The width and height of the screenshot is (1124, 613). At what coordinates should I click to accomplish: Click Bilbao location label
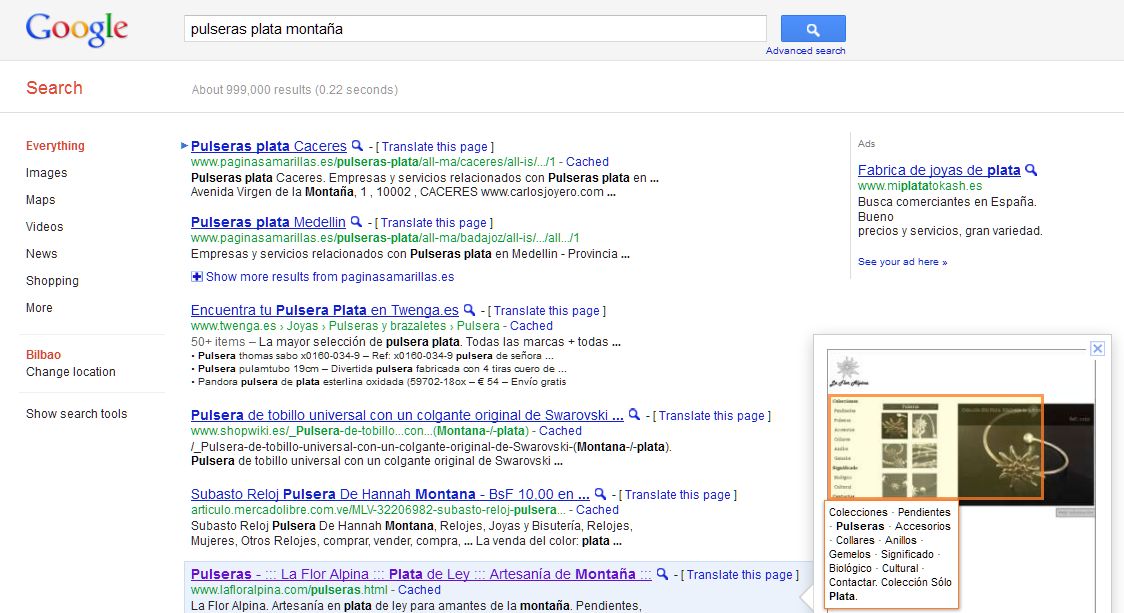click(43, 354)
